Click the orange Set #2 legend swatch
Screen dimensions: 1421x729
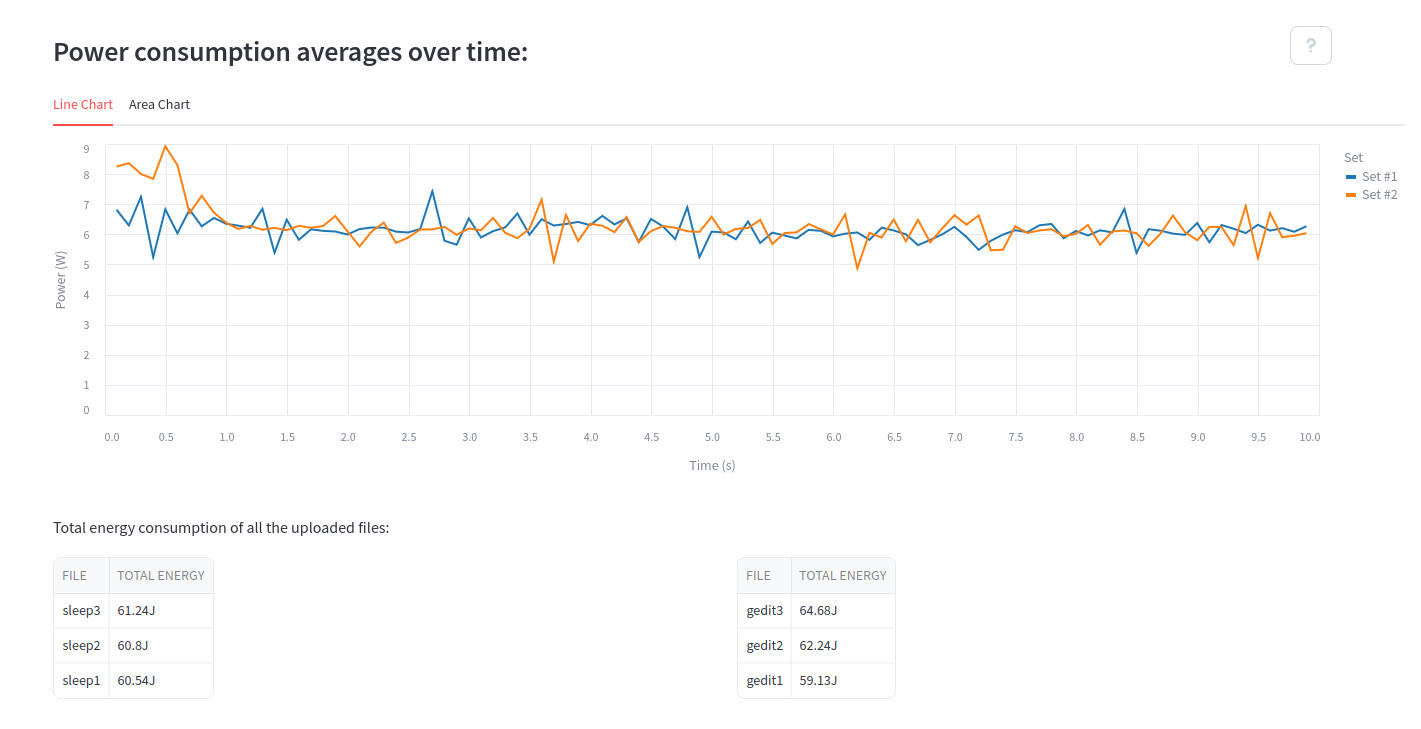pyautogui.click(x=1351, y=195)
